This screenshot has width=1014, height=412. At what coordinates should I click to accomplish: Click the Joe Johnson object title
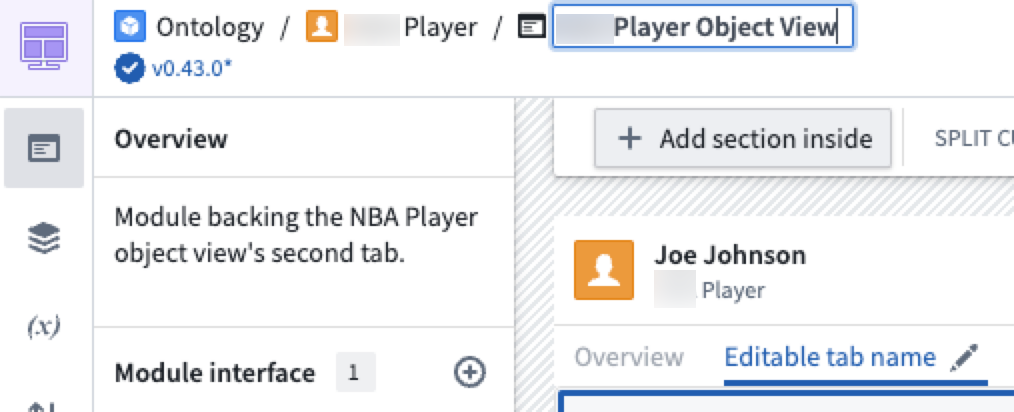pyautogui.click(x=730, y=255)
